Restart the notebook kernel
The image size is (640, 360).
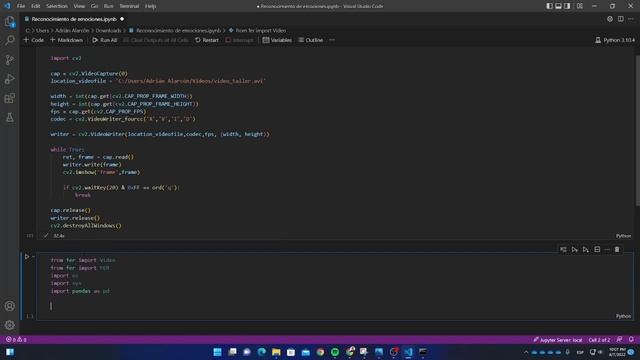(207, 40)
